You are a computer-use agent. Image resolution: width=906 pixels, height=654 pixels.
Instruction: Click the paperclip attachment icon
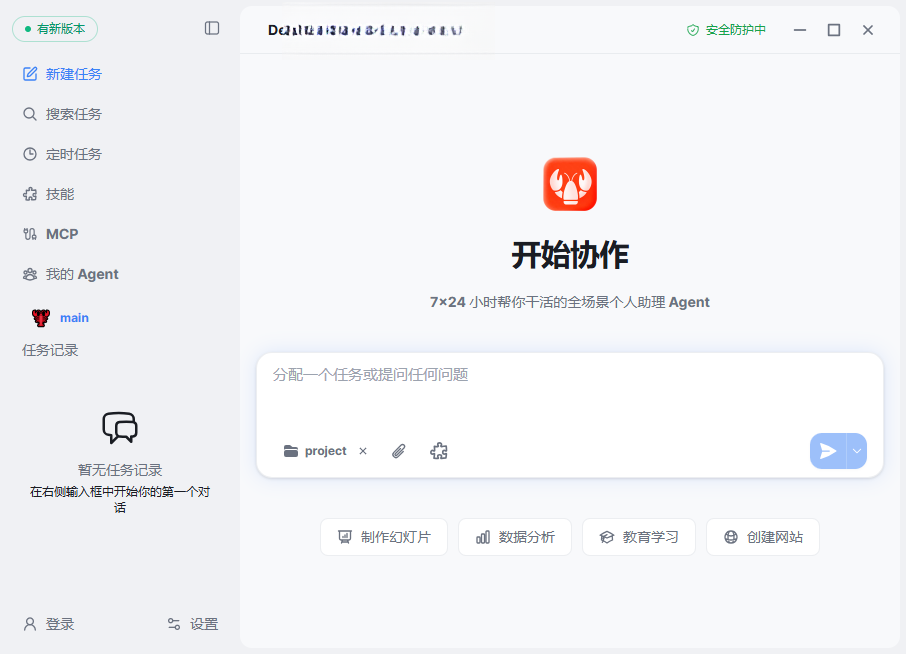point(399,451)
